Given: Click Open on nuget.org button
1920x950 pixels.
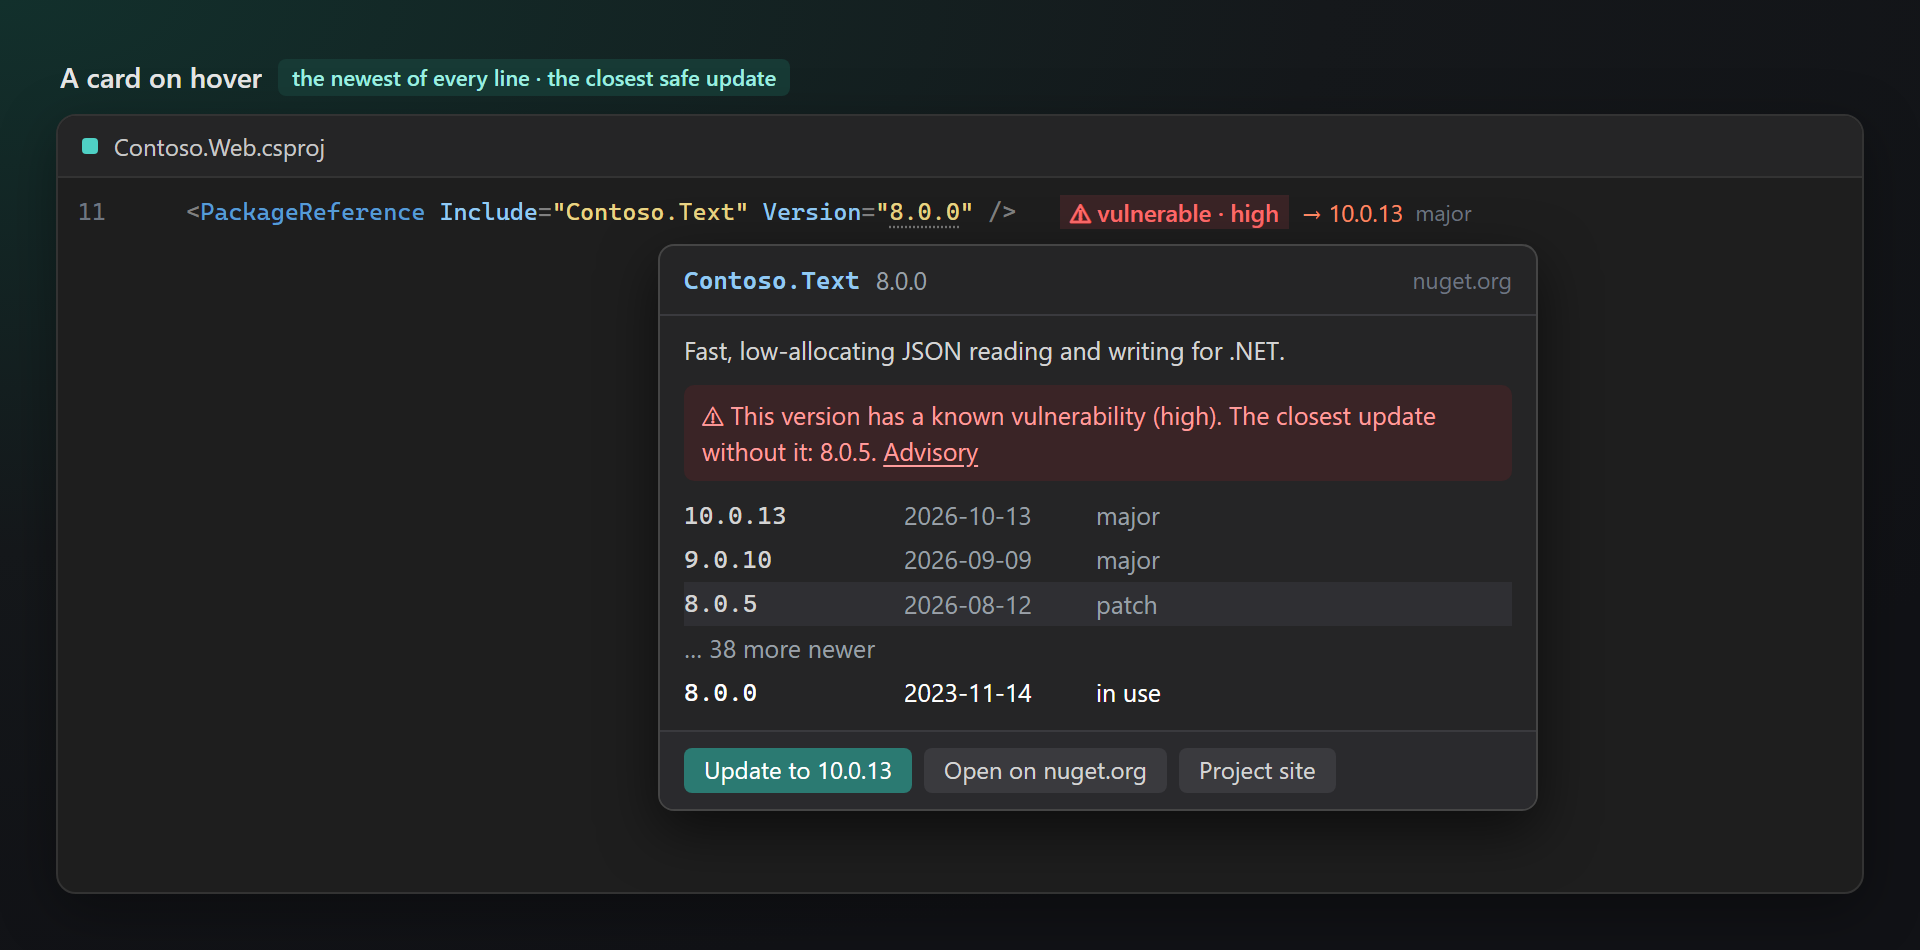Looking at the screenshot, I should [1045, 771].
